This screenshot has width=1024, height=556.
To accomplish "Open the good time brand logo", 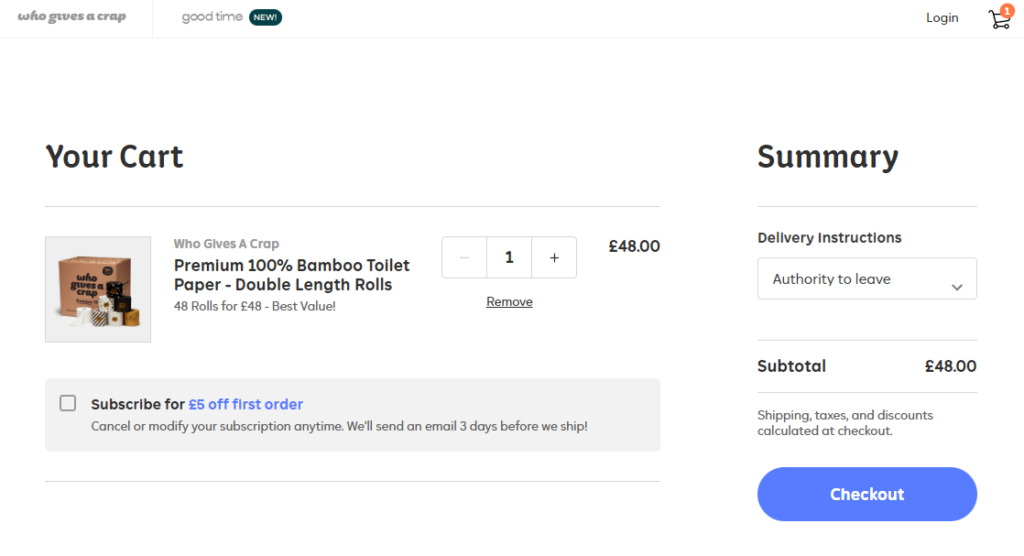I will click(212, 17).
